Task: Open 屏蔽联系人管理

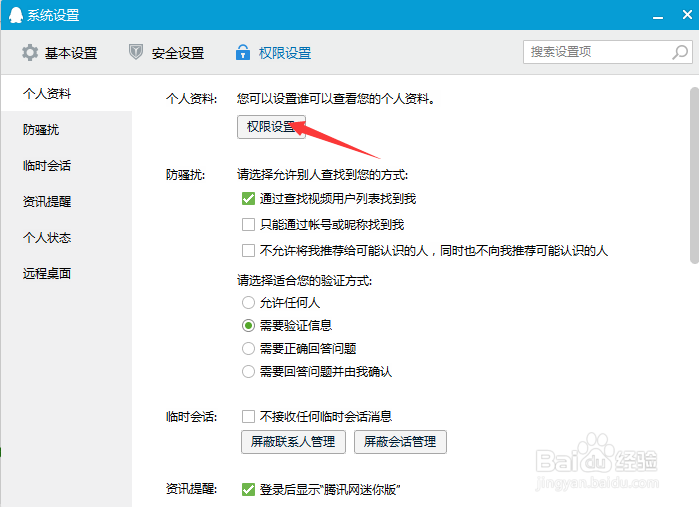Action: [293, 442]
